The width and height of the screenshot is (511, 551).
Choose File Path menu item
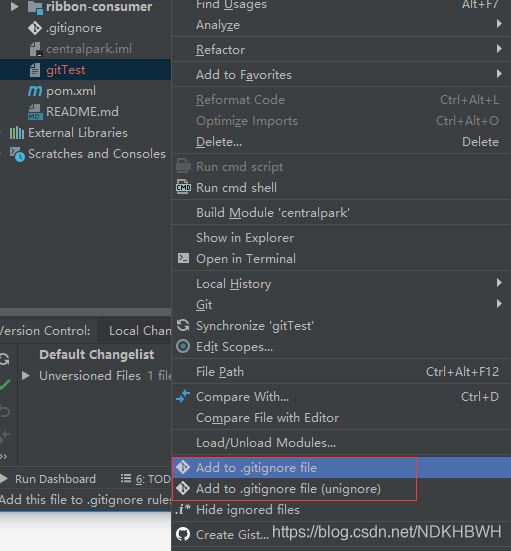coord(341,372)
